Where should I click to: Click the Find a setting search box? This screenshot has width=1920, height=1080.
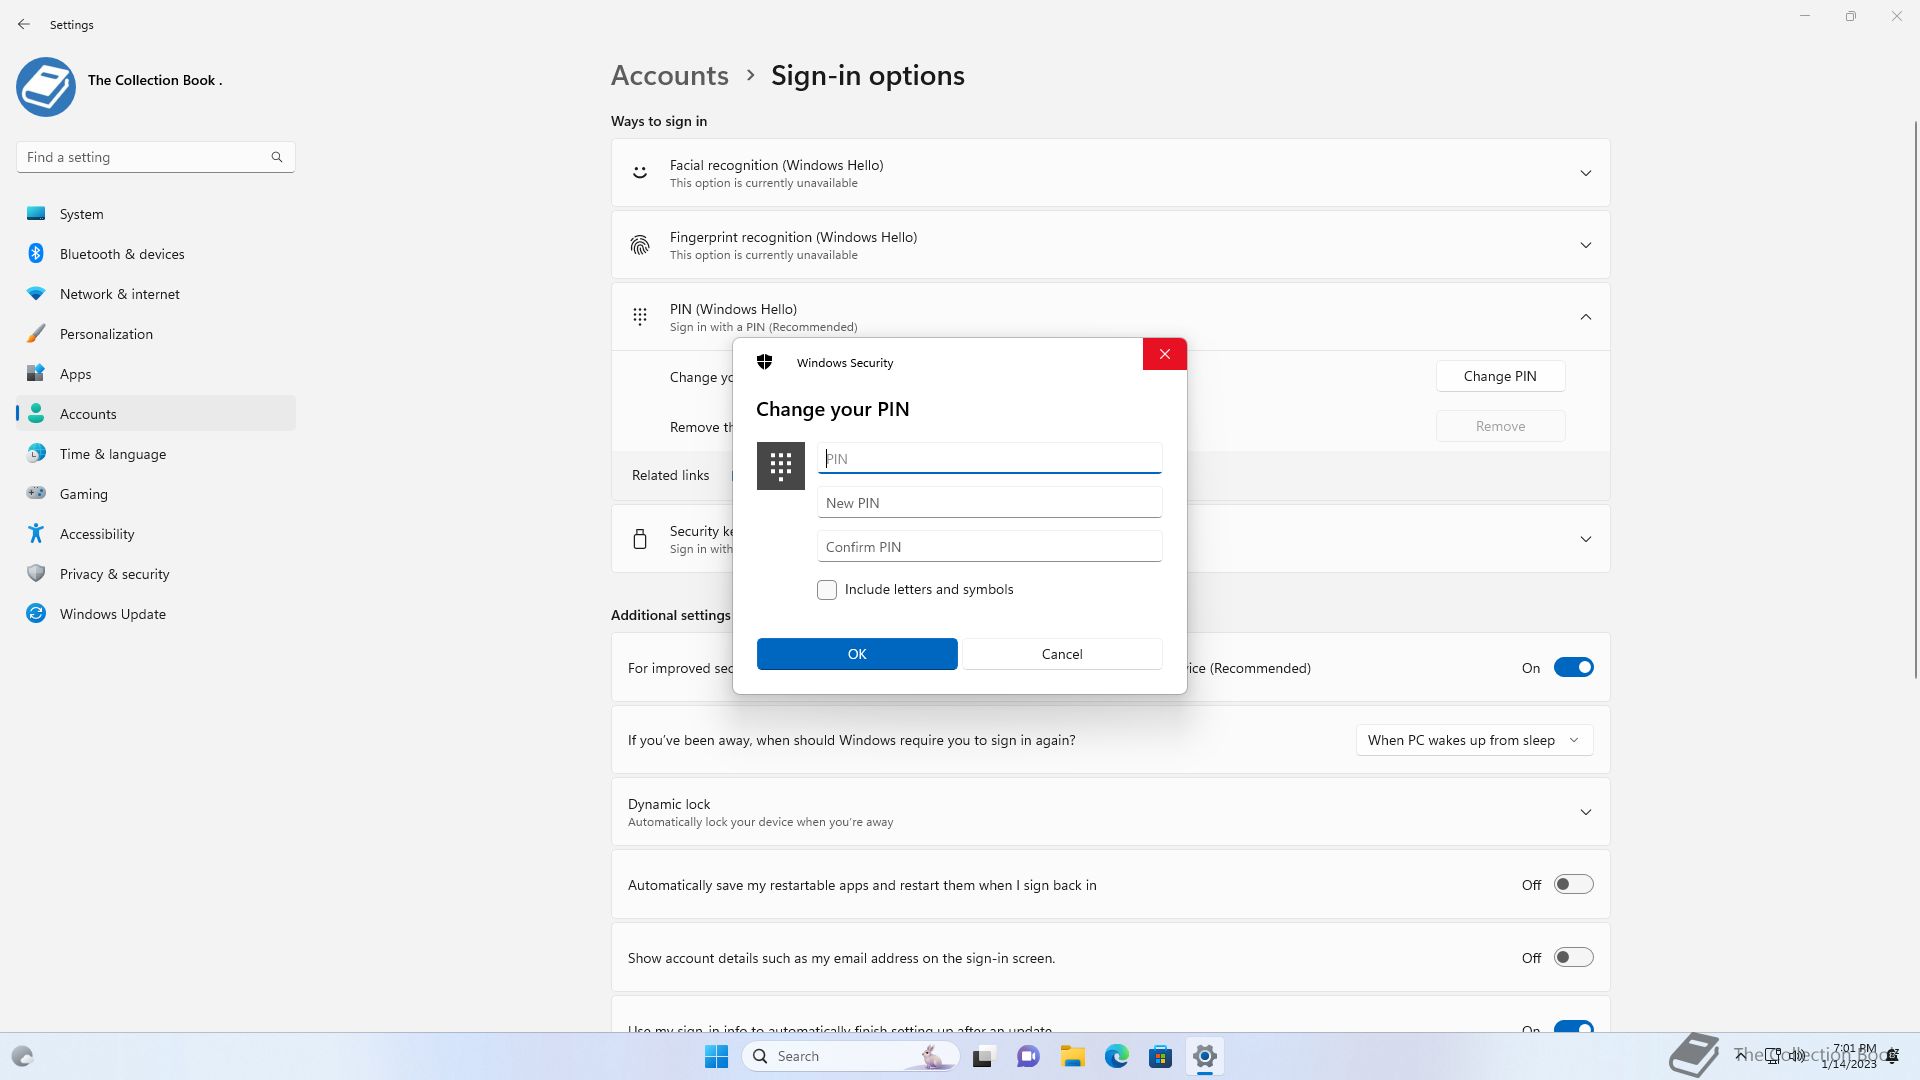click(x=156, y=157)
